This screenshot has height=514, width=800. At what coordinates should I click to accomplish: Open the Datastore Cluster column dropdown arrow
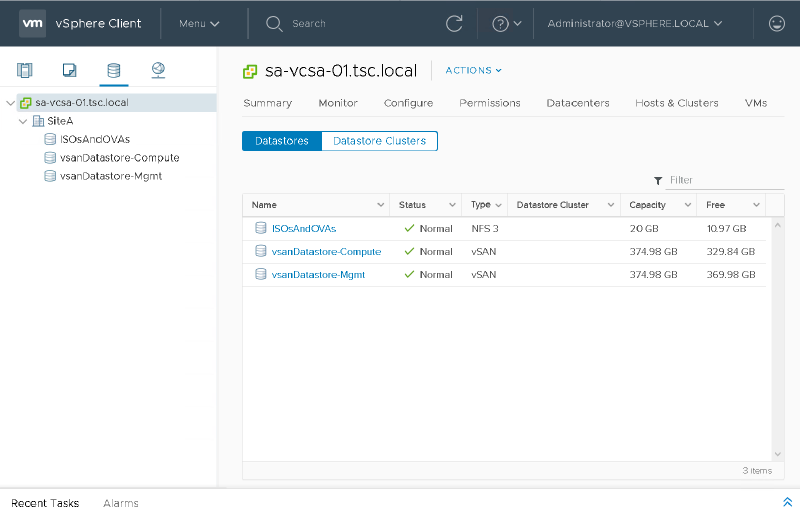click(x=611, y=205)
